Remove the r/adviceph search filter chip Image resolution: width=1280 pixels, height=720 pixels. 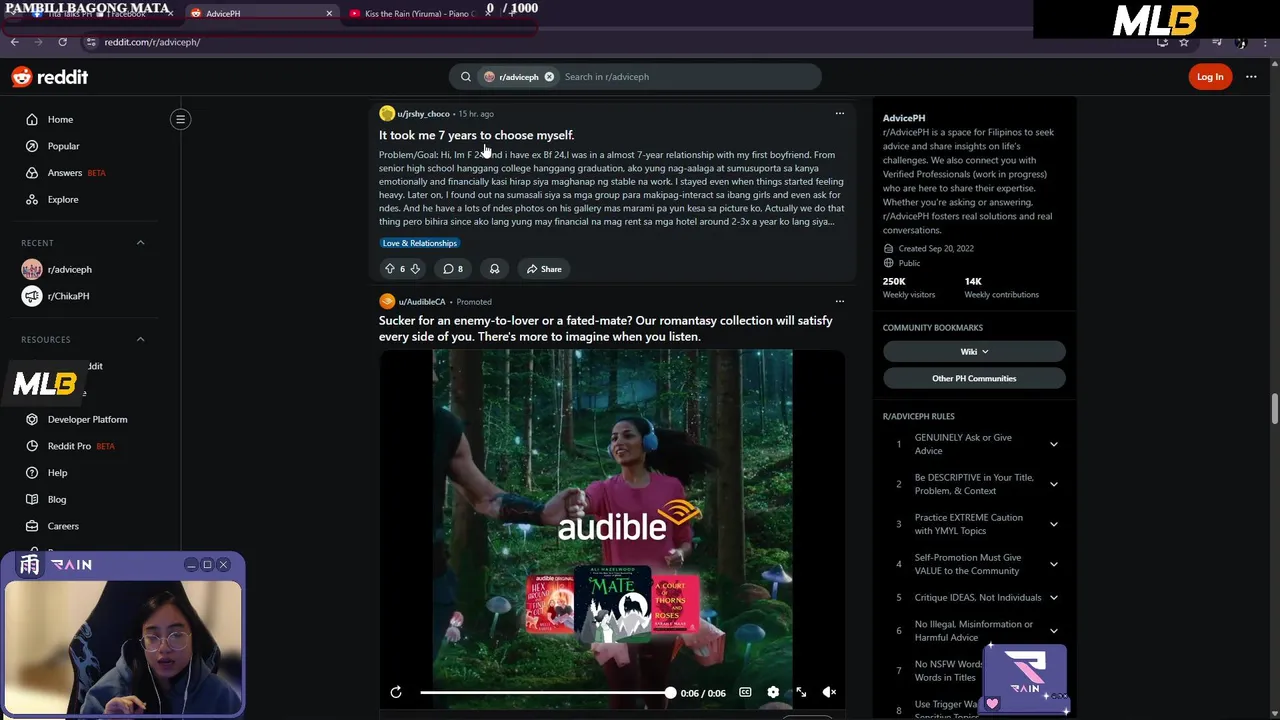click(549, 77)
